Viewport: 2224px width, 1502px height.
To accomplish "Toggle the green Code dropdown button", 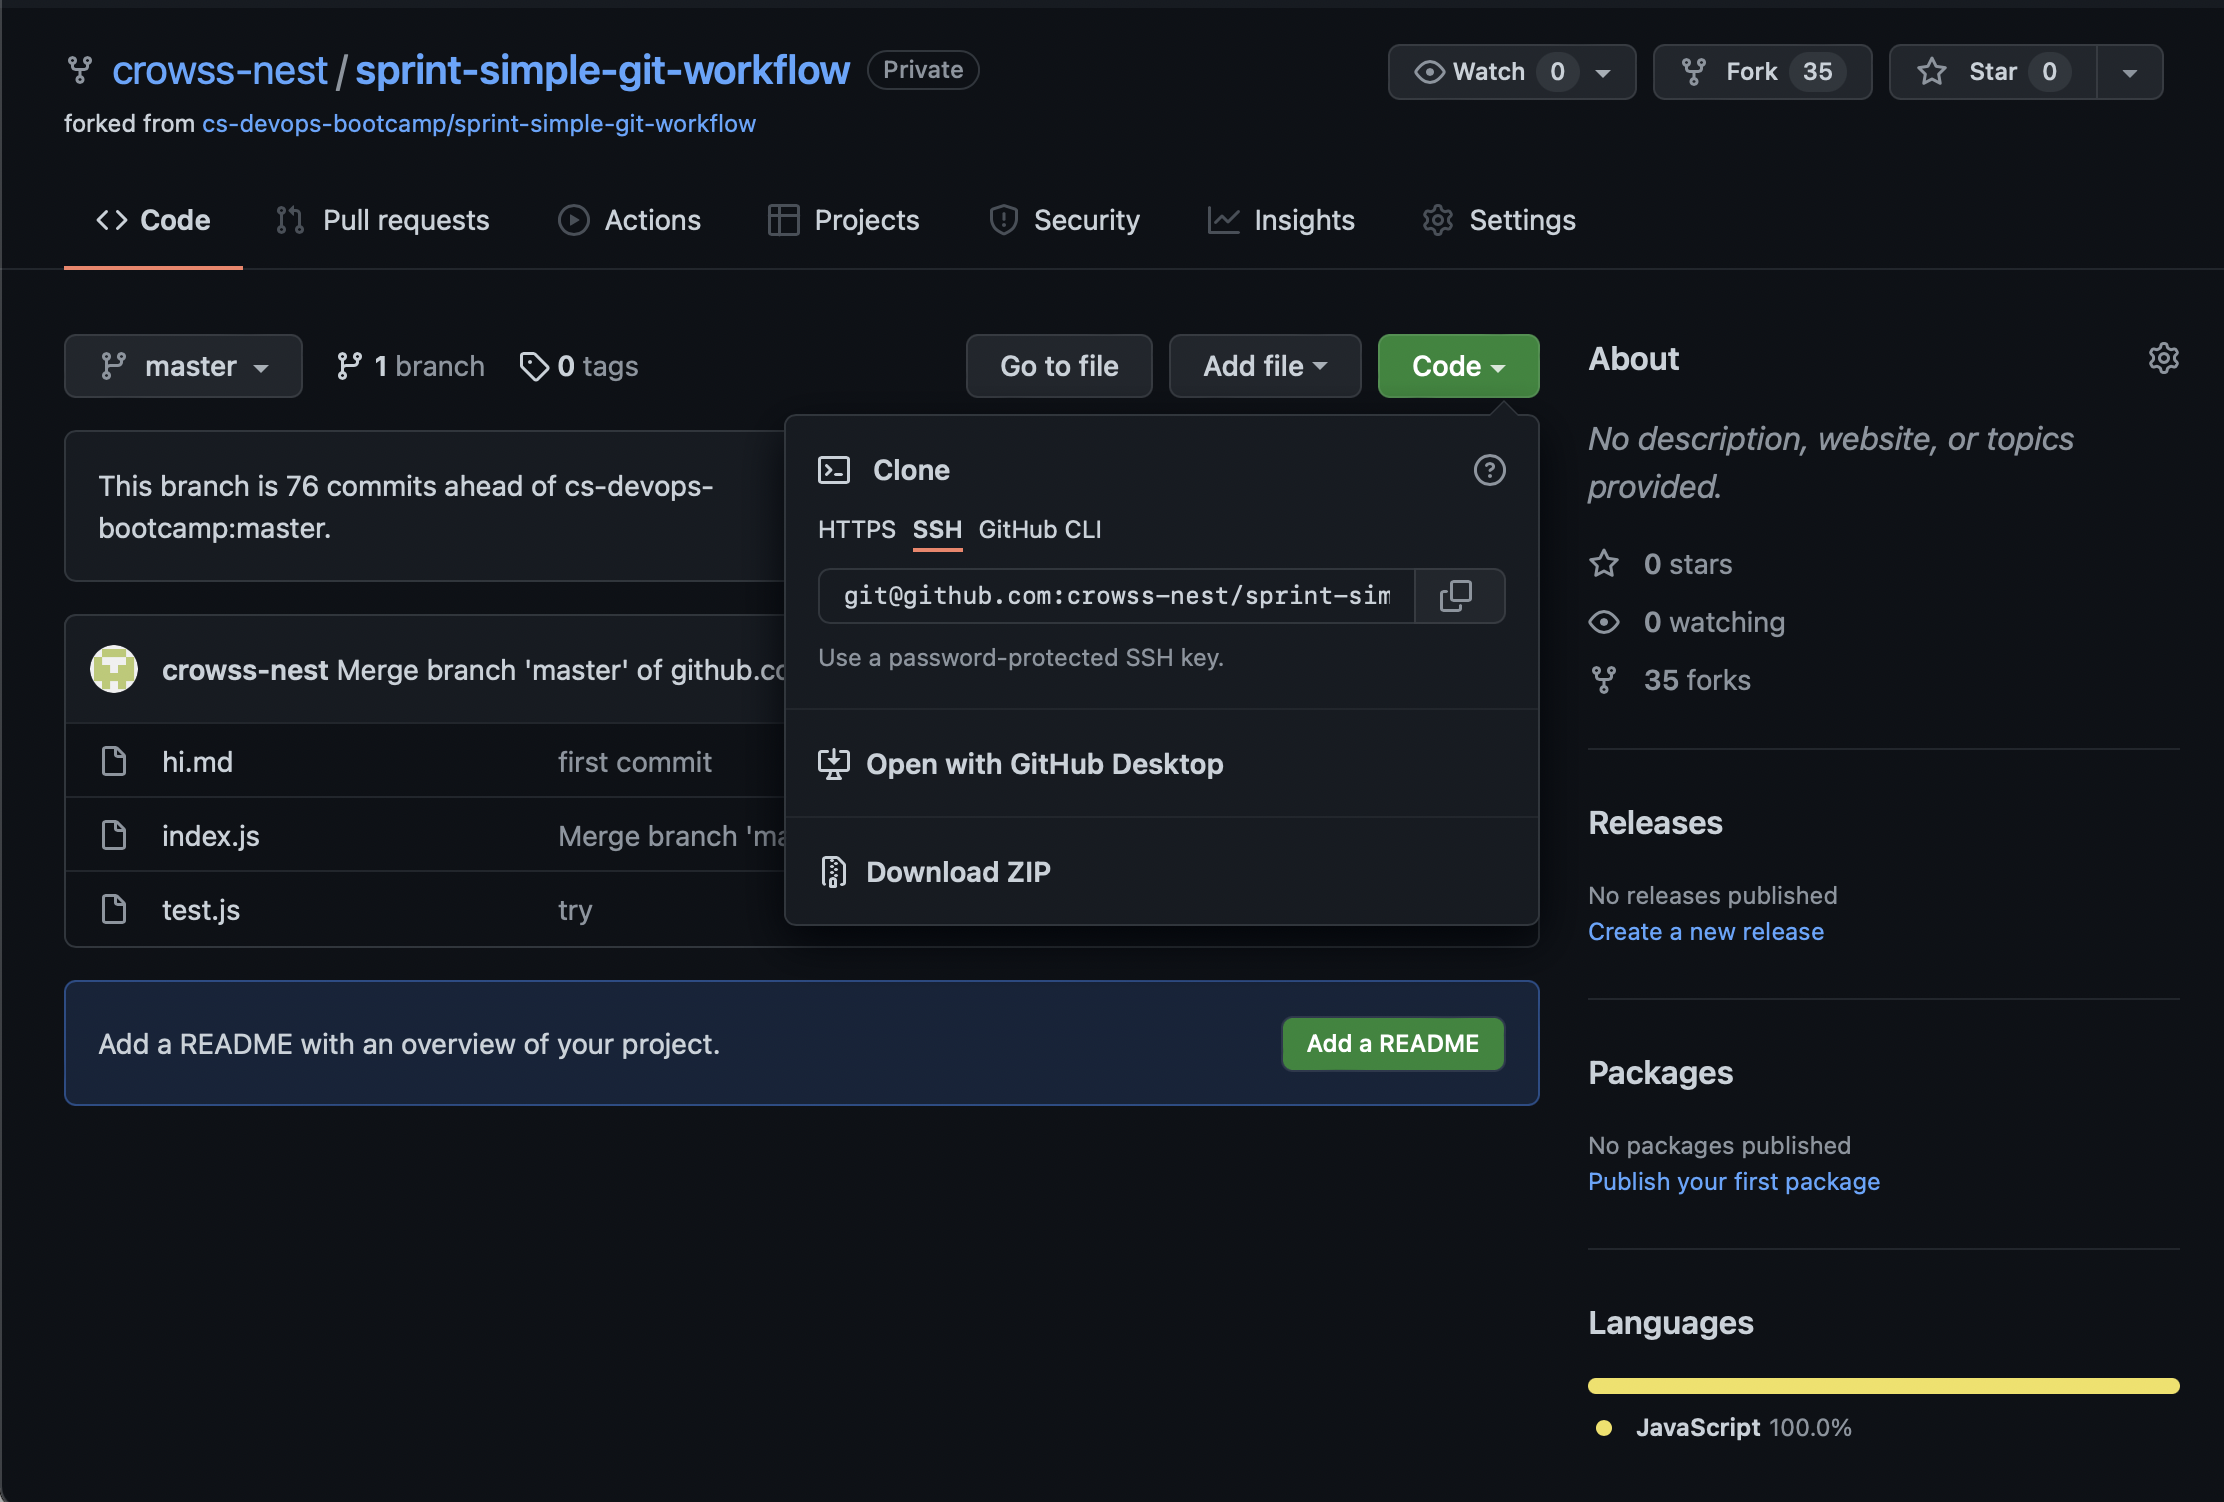I will pos(1458,366).
